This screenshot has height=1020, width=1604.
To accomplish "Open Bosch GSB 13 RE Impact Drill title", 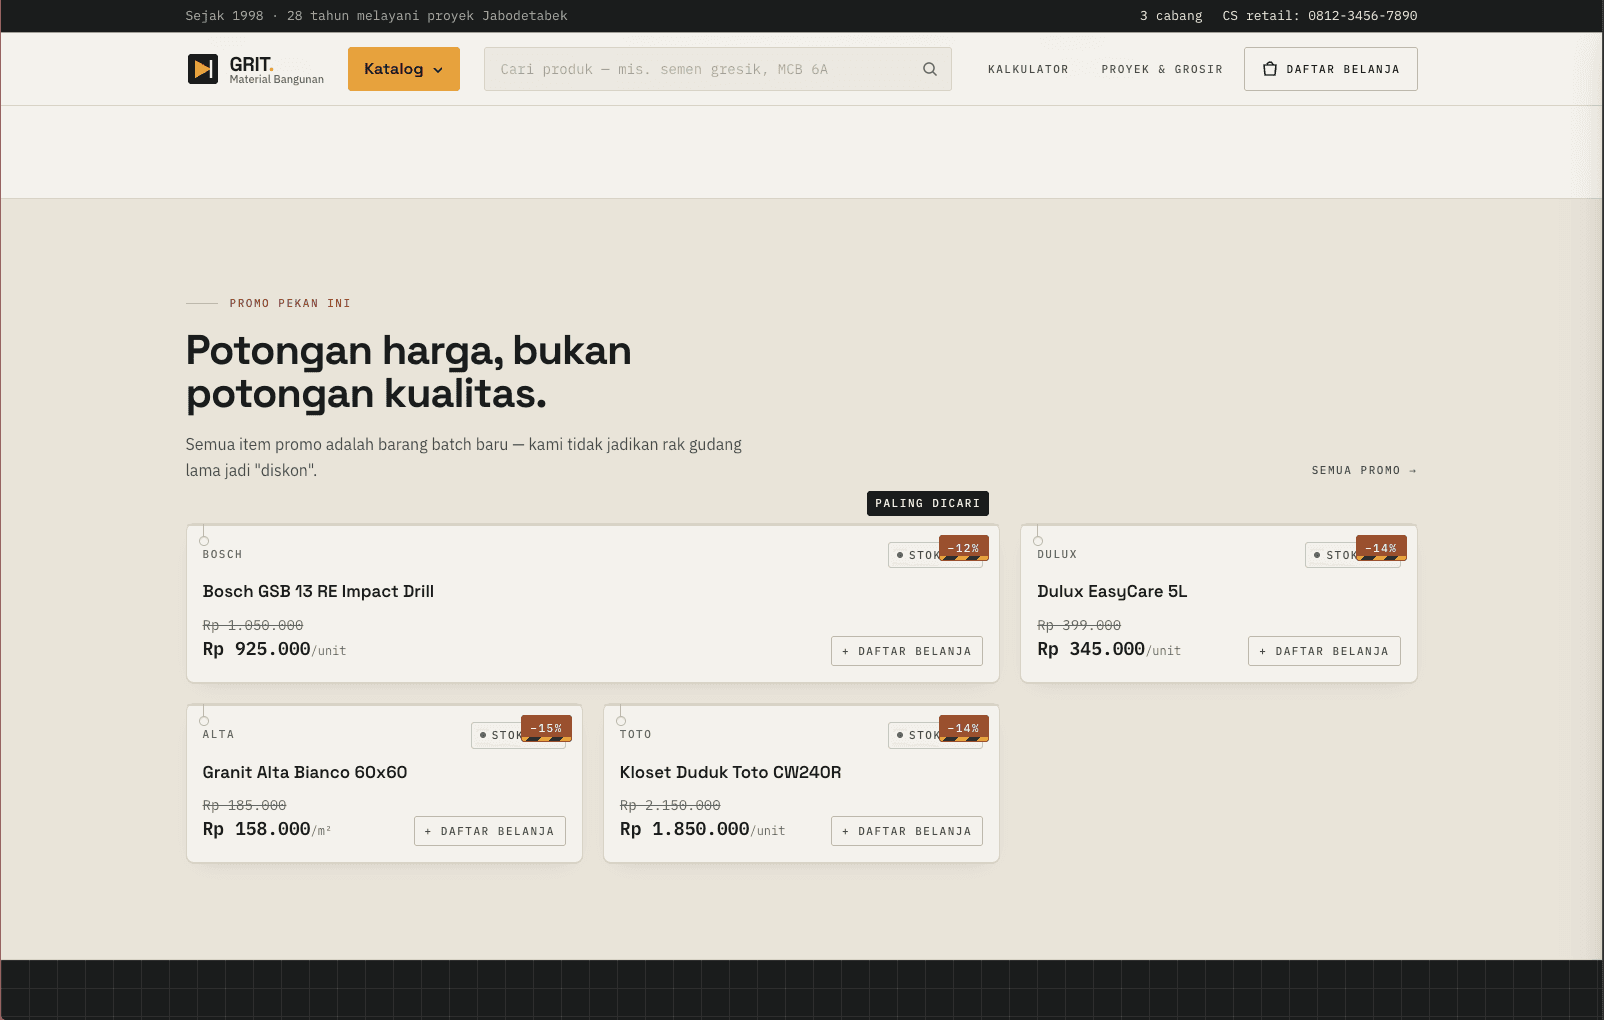I will click(x=318, y=591).
